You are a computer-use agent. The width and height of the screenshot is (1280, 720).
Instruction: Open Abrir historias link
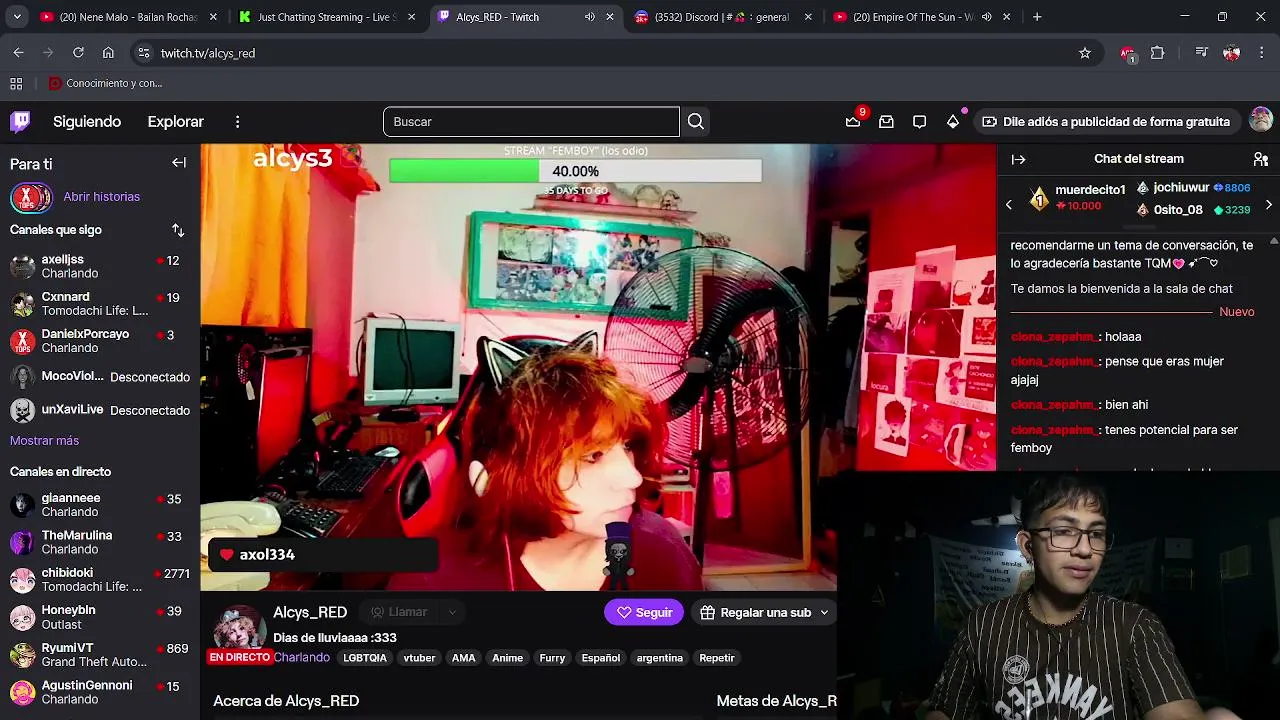[x=102, y=197]
